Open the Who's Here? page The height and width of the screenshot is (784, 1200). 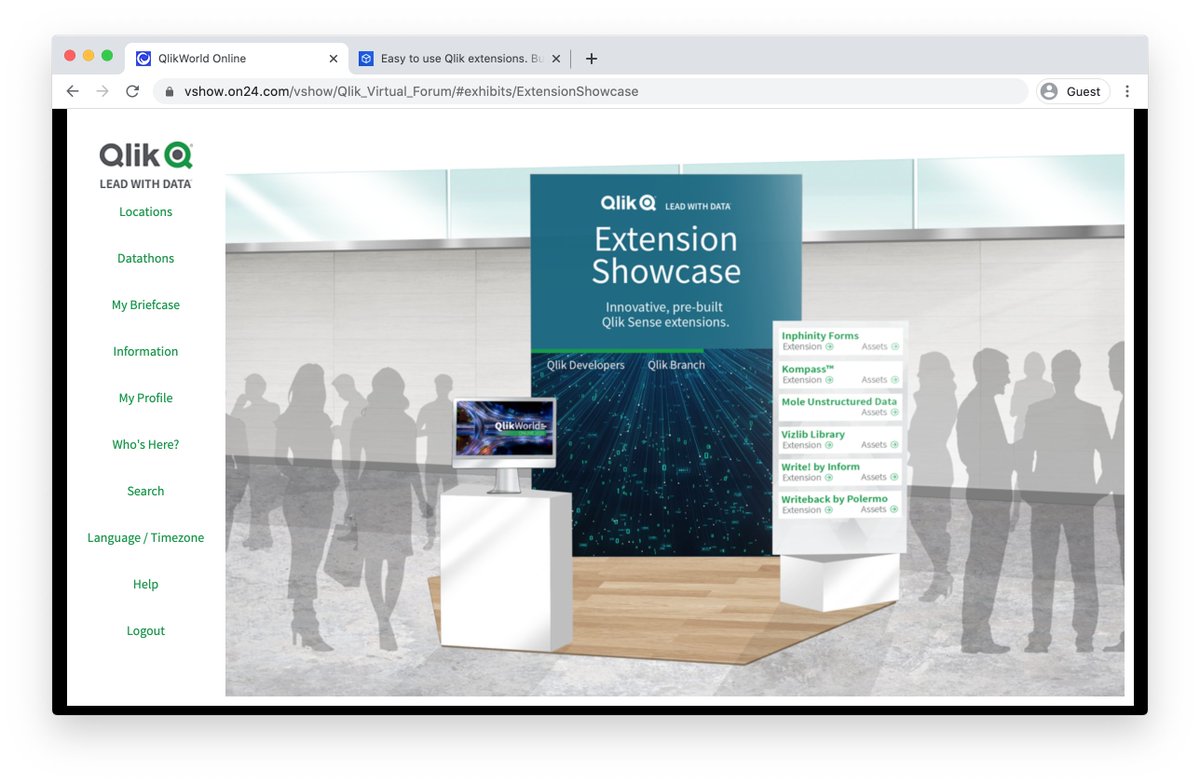(145, 444)
